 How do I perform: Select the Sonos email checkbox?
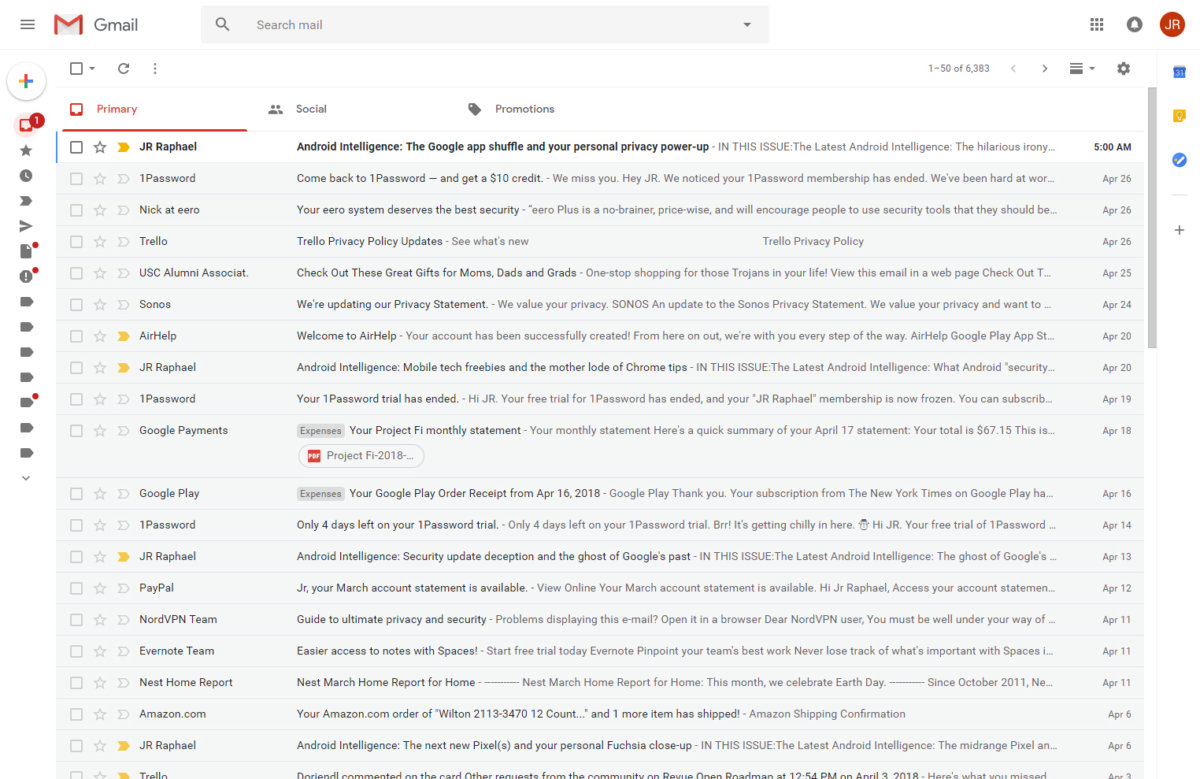pyautogui.click(x=76, y=304)
